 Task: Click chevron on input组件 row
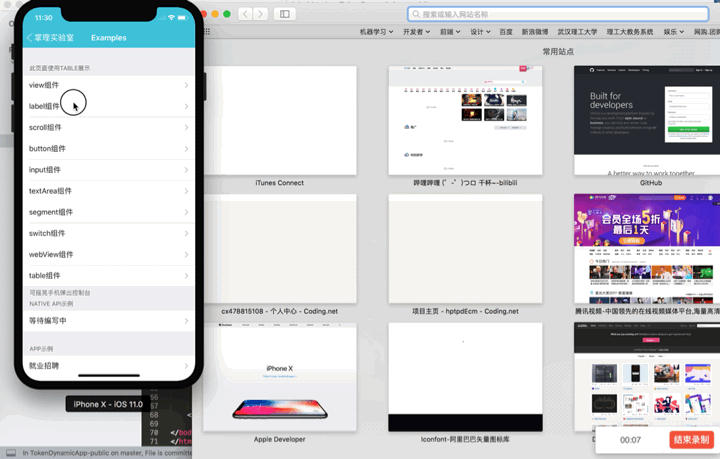click(186, 170)
